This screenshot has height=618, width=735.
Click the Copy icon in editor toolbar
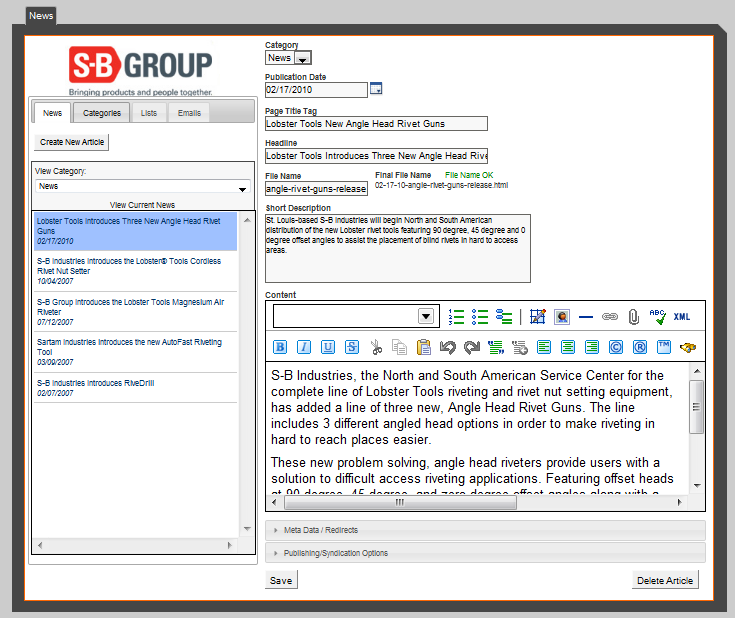point(399,347)
